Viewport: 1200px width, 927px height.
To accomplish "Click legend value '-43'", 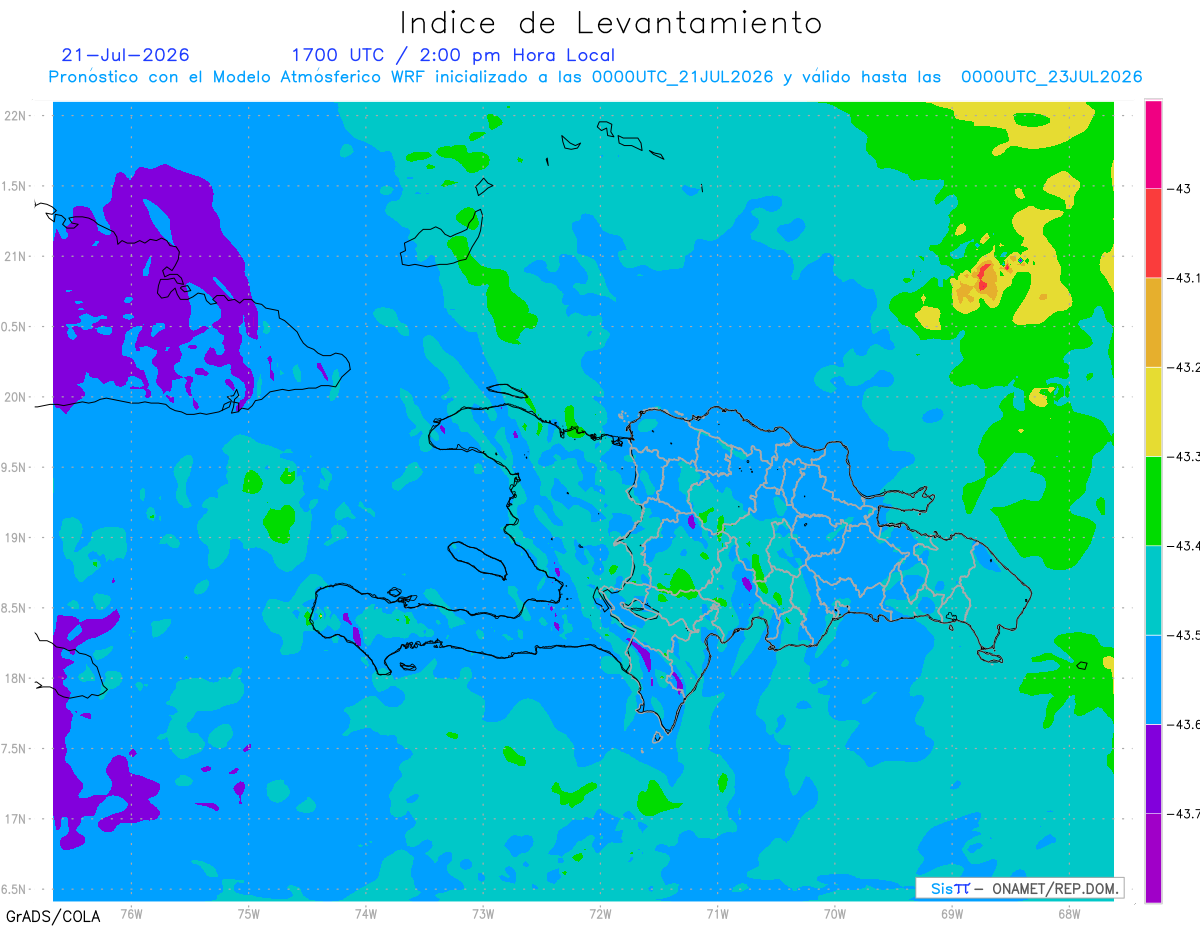I will pos(1180,189).
